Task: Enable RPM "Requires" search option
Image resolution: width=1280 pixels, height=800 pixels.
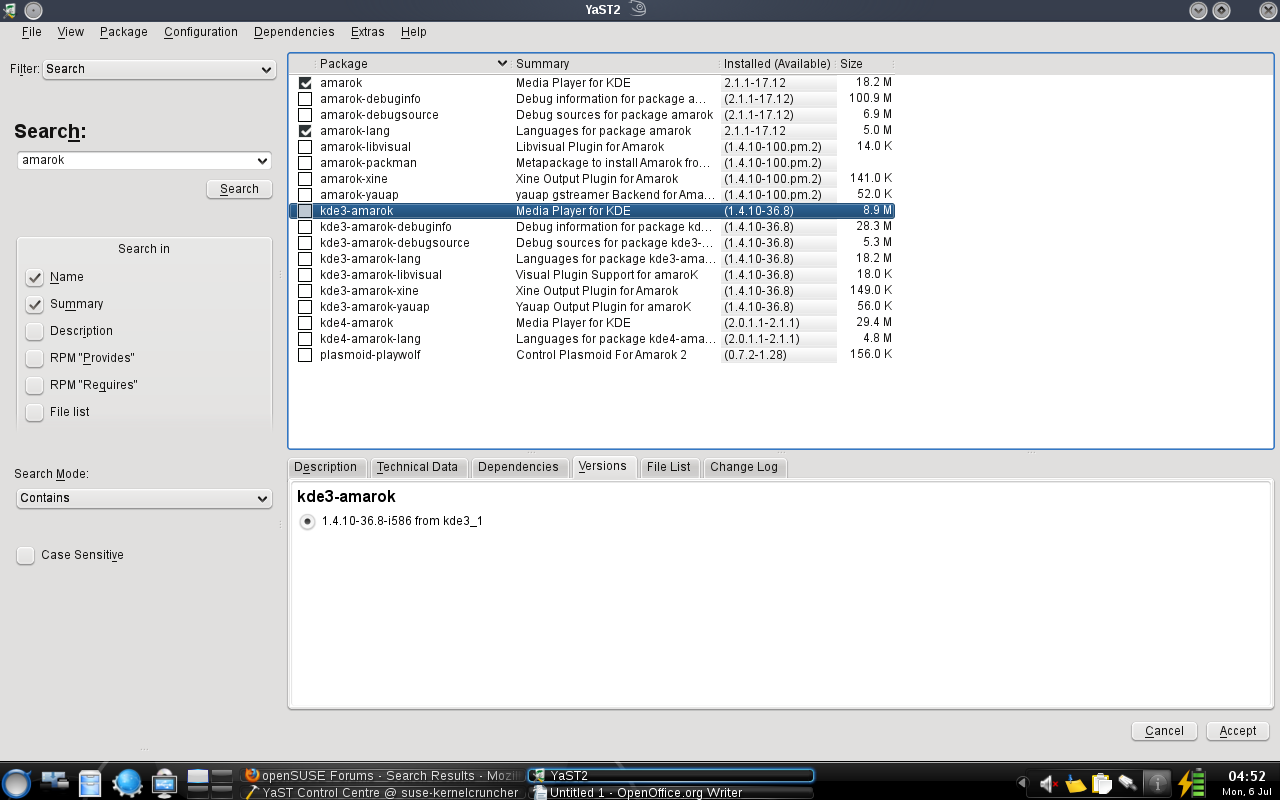Action: 35,385
